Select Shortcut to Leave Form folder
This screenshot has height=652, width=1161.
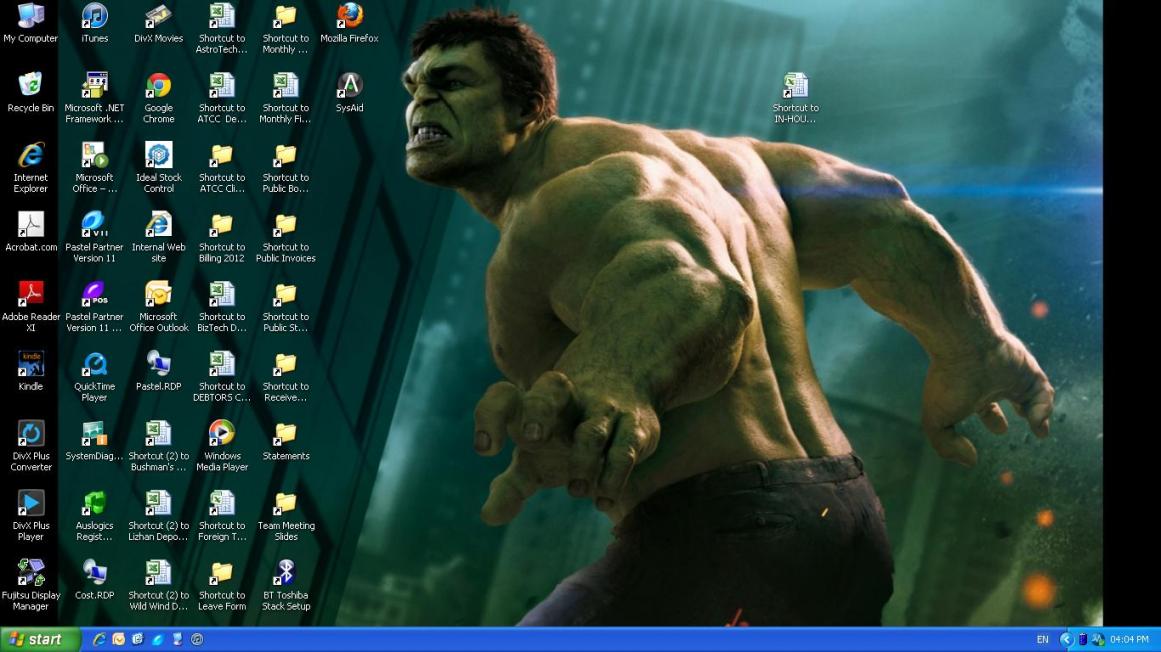(221, 572)
